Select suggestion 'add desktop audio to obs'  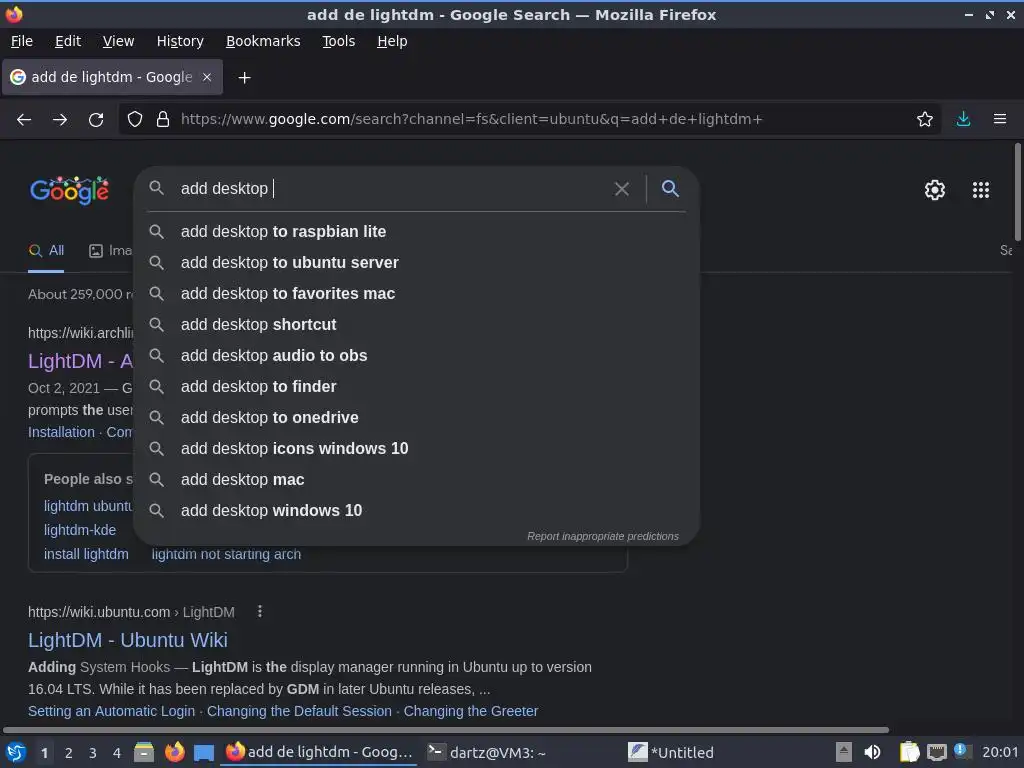[417, 355]
